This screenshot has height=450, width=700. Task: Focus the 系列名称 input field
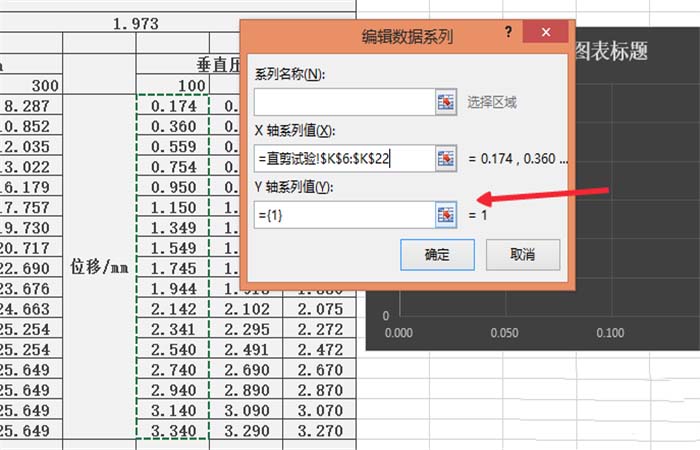[x=344, y=102]
